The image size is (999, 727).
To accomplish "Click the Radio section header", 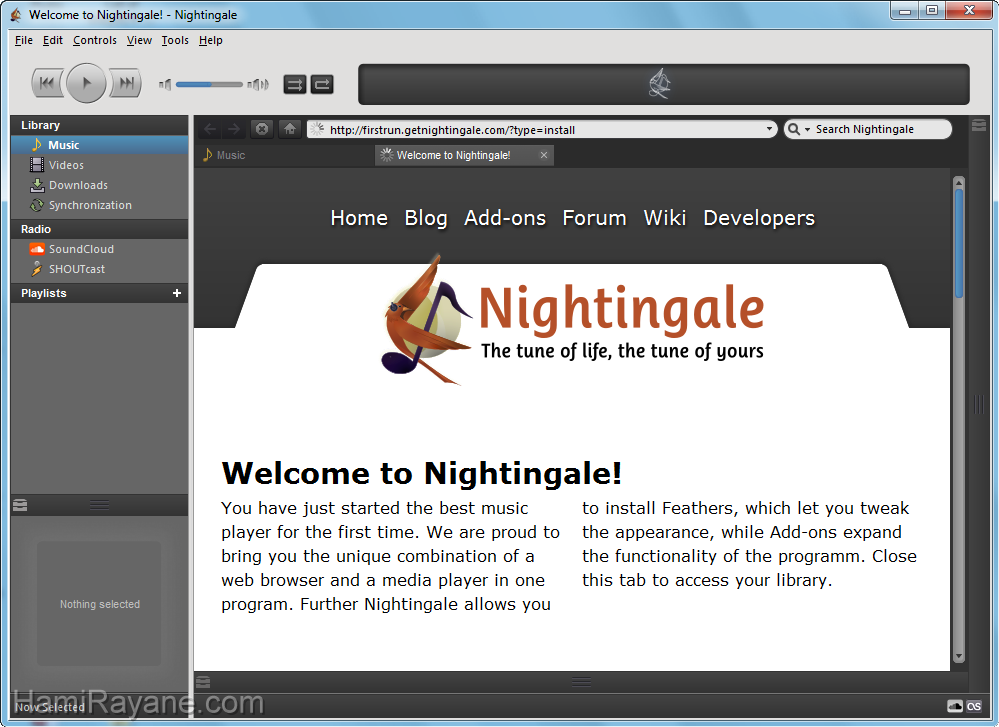I will pyautogui.click(x=99, y=229).
